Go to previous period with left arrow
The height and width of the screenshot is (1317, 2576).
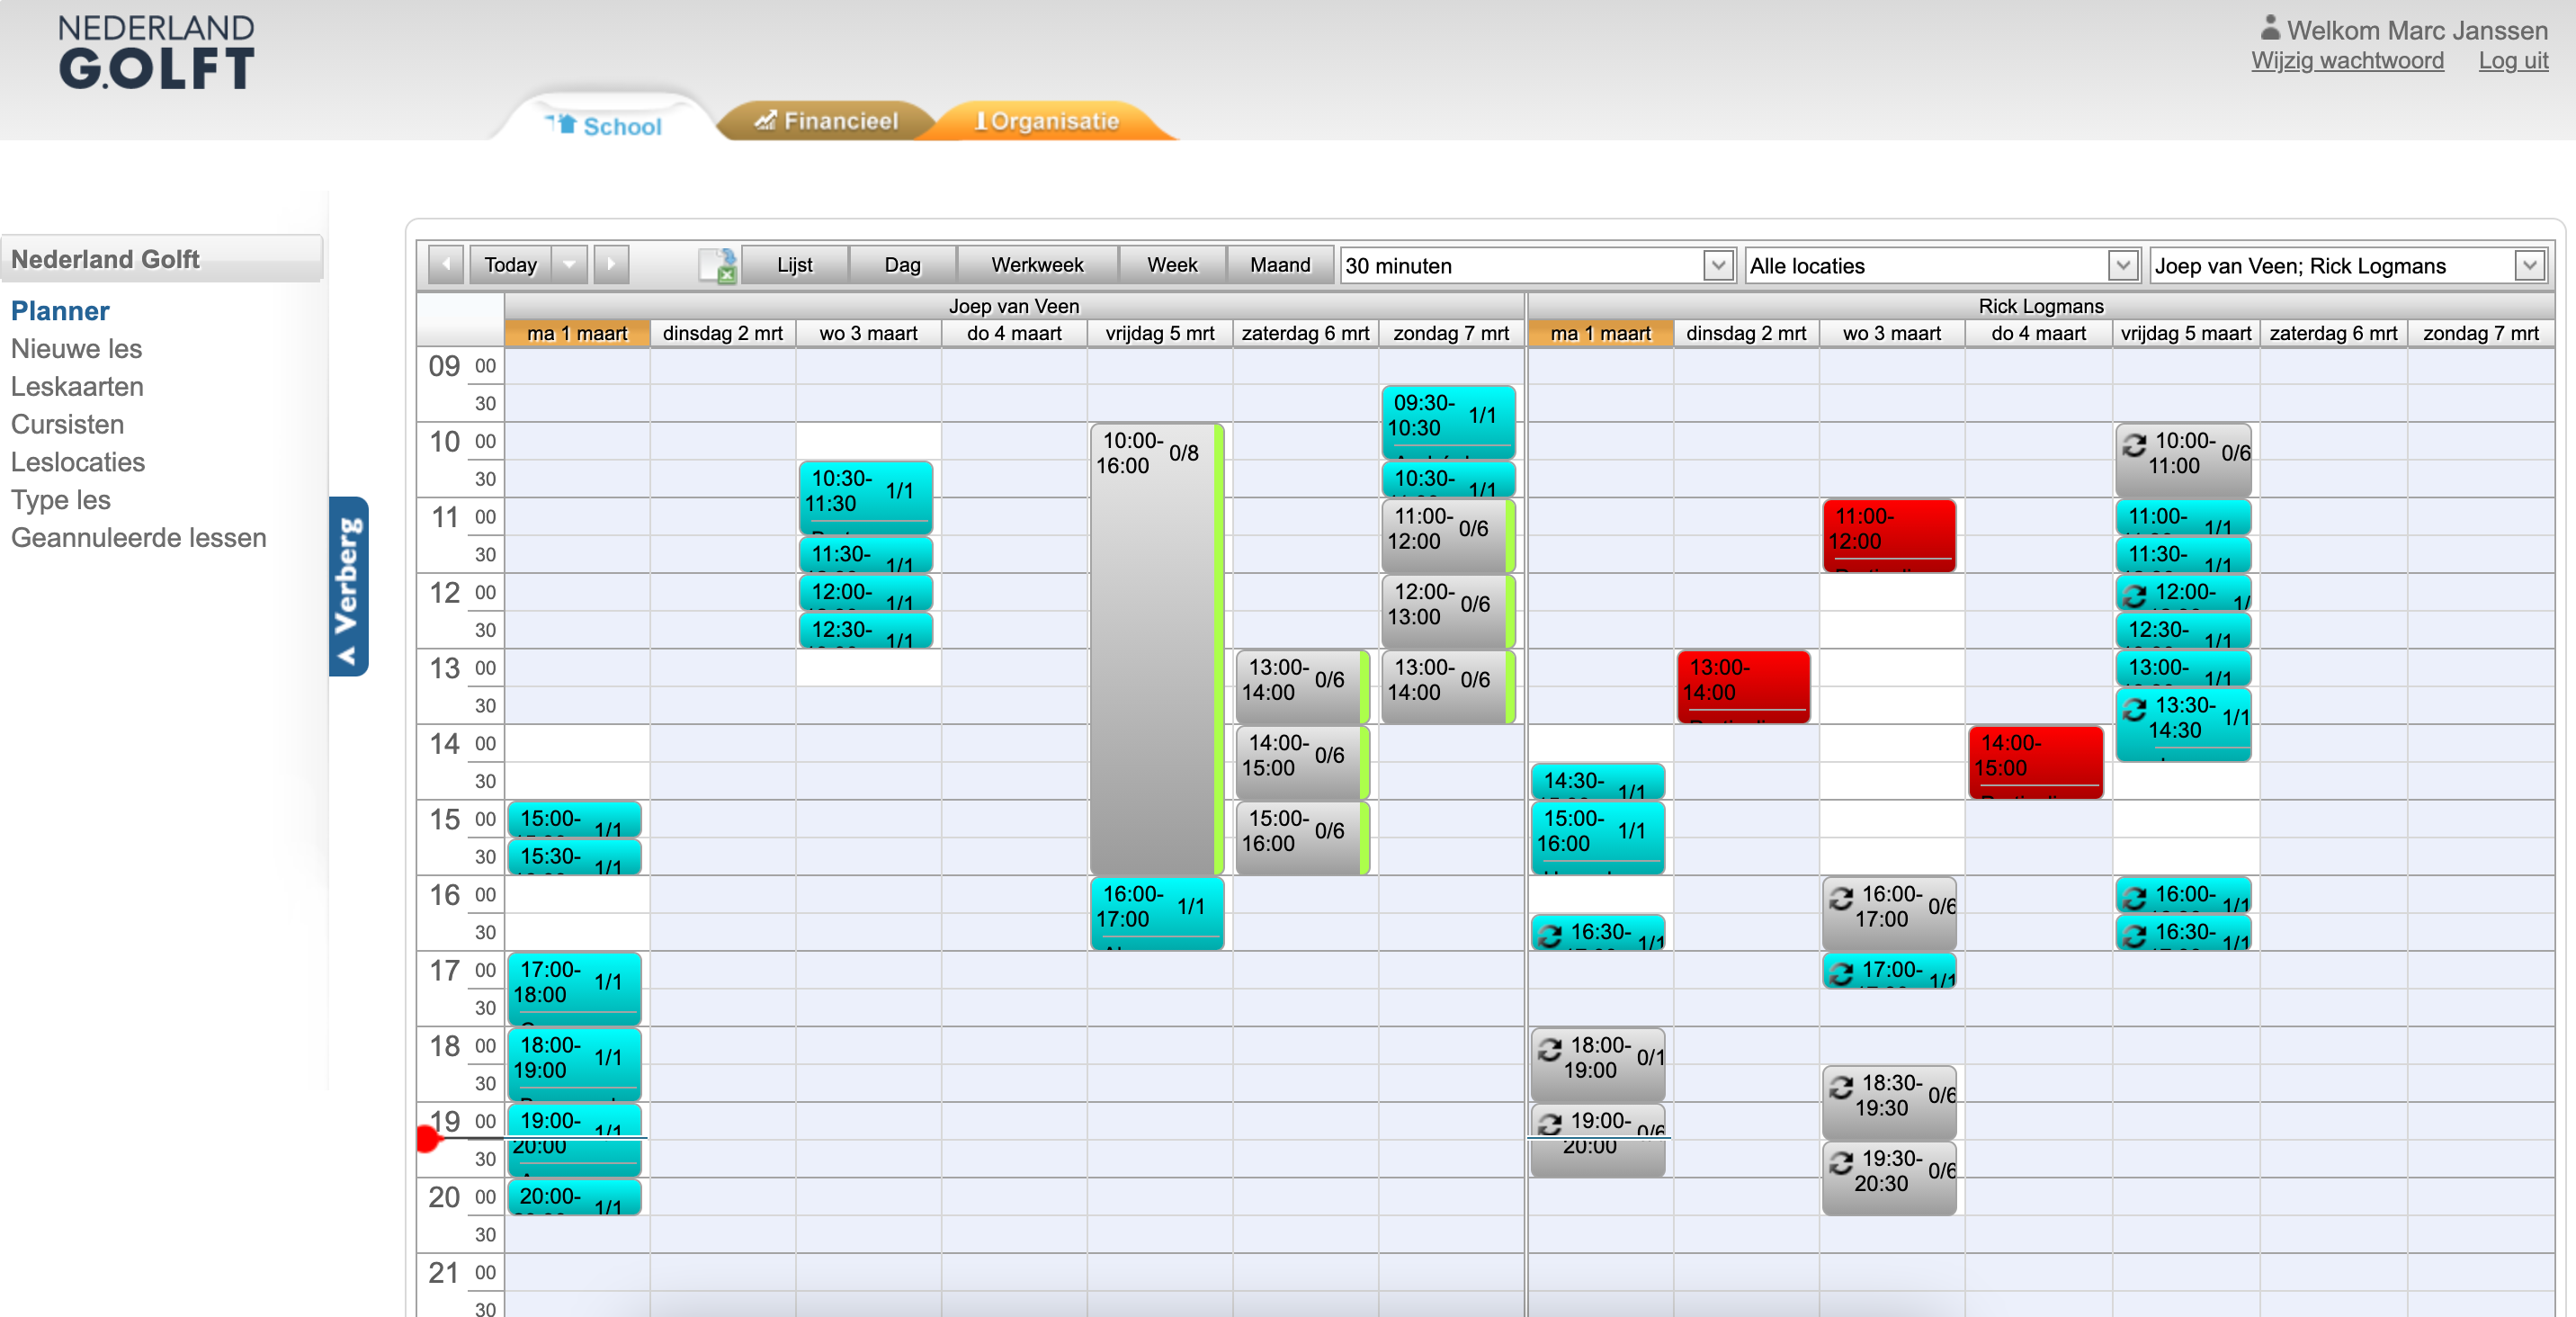(446, 265)
